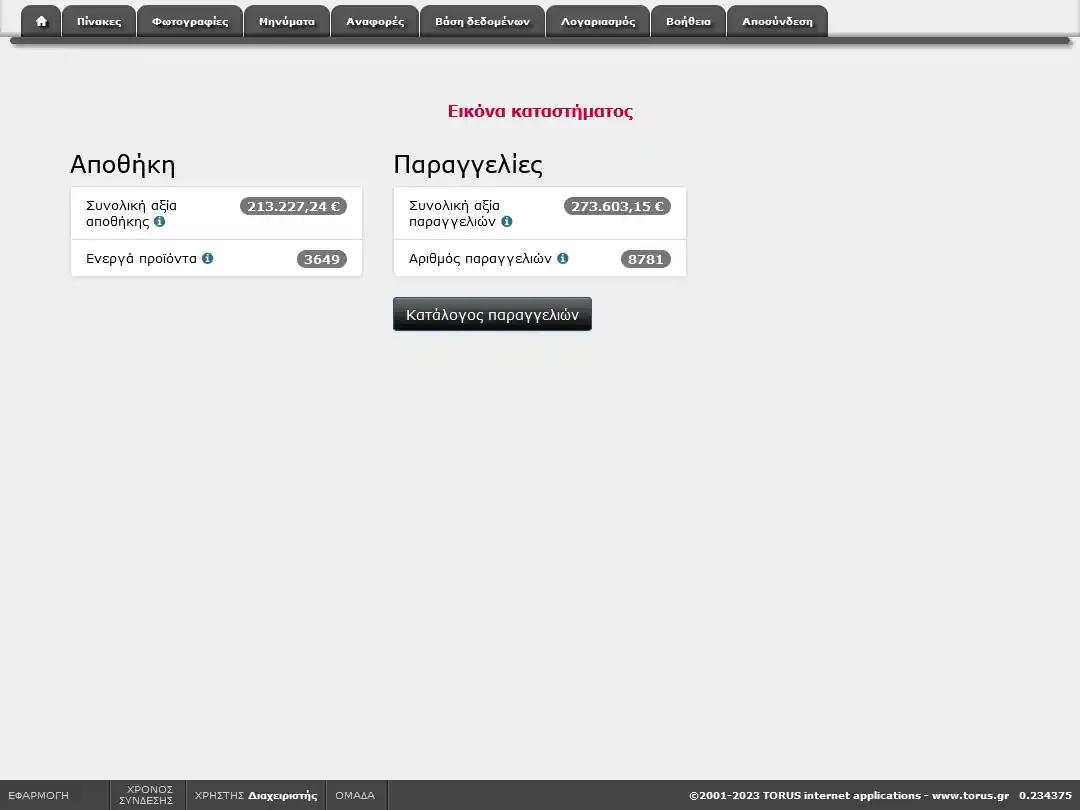Open the Αναφορές menu
The height and width of the screenshot is (810, 1080).
(375, 21)
